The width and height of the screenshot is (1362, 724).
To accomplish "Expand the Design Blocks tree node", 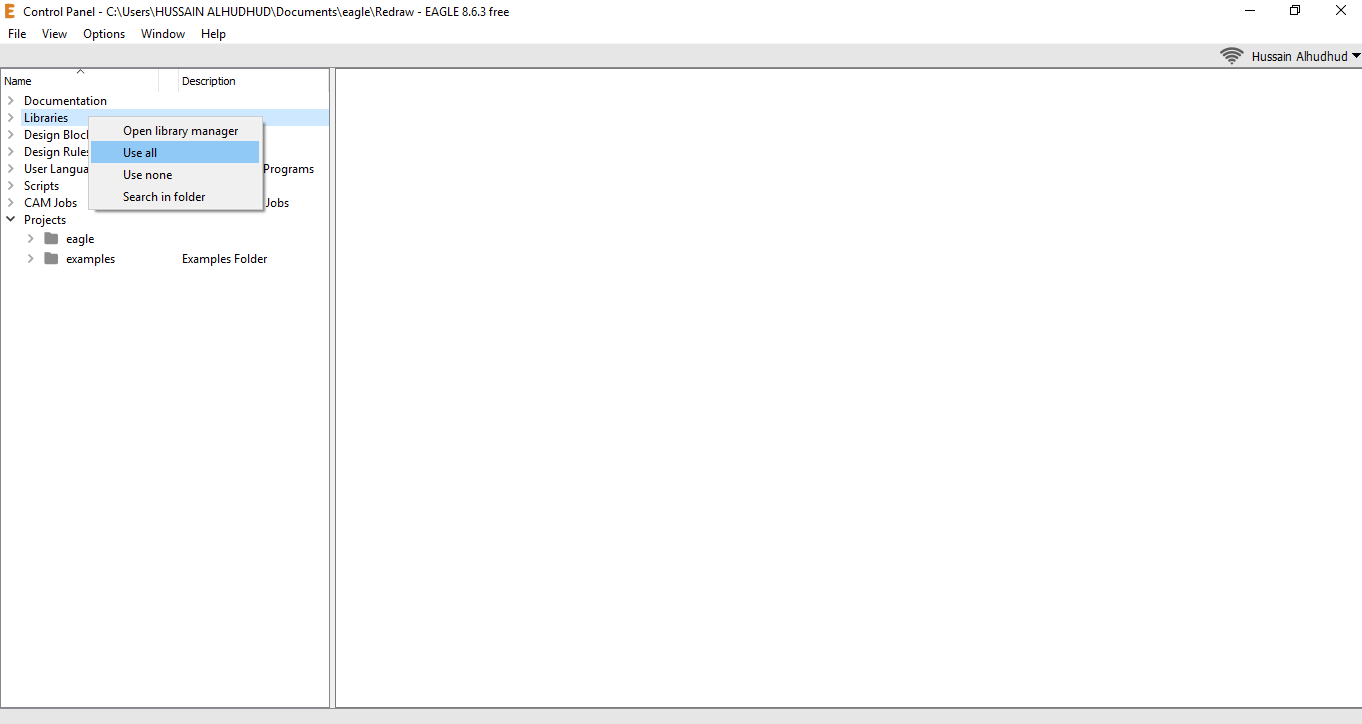I will [11, 135].
